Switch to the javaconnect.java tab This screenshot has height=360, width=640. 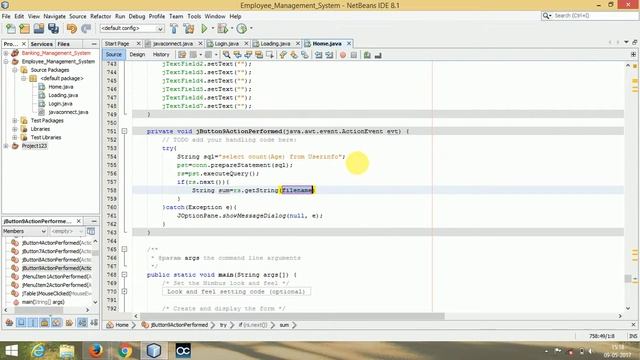click(x=173, y=44)
